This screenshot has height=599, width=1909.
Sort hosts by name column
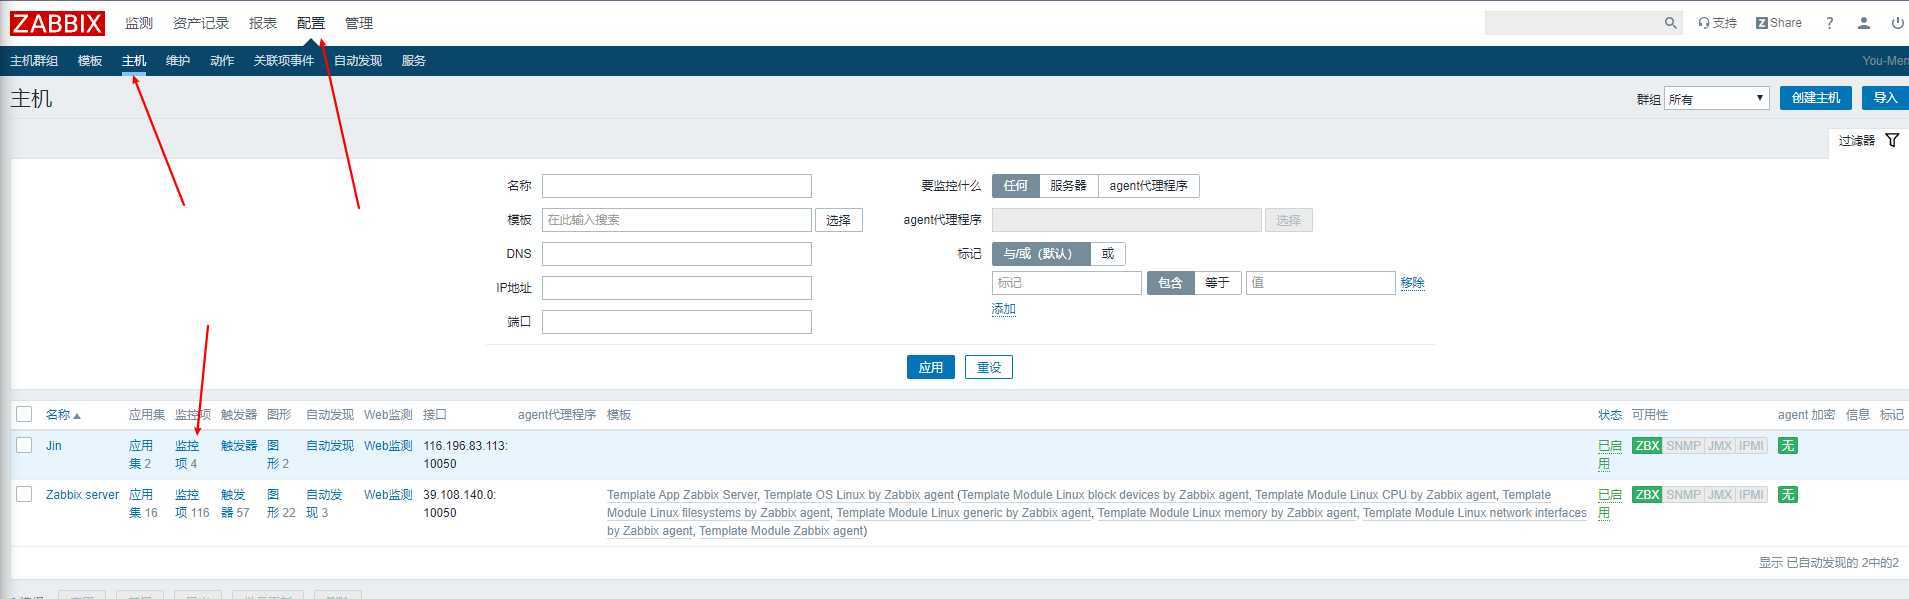[x=63, y=415]
